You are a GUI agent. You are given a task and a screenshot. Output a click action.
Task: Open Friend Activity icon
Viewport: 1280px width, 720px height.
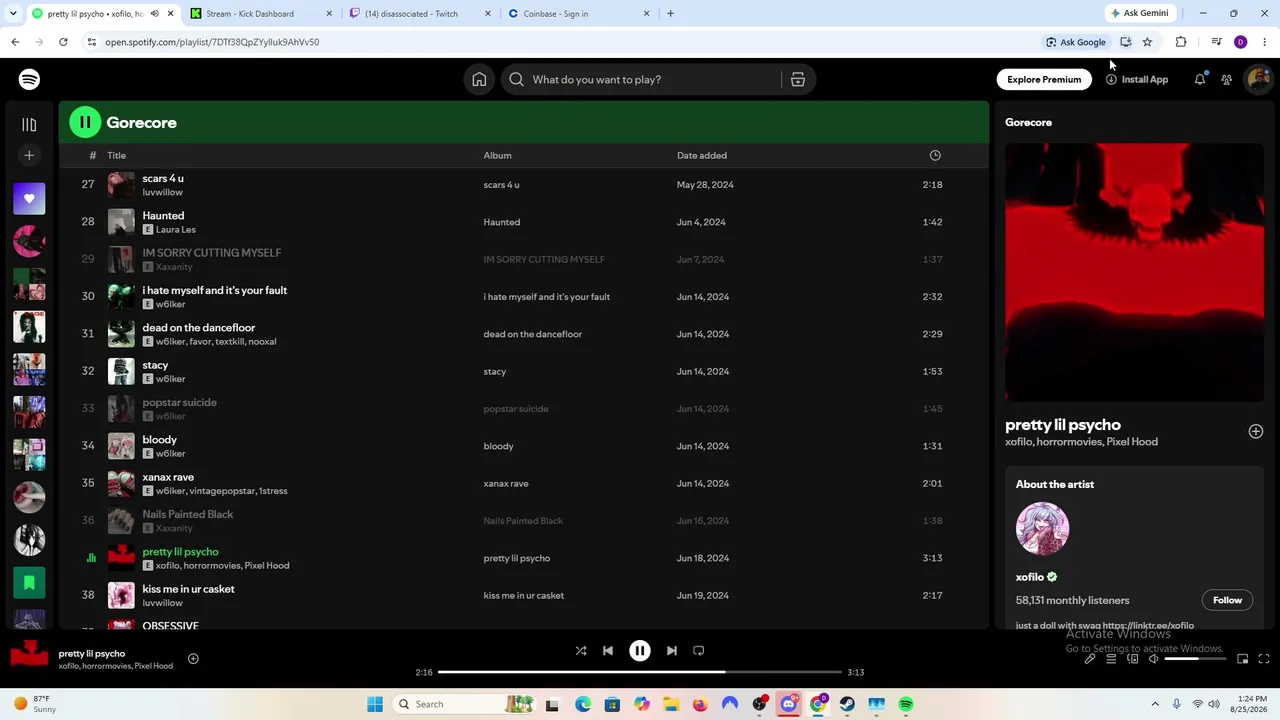tap(1227, 80)
